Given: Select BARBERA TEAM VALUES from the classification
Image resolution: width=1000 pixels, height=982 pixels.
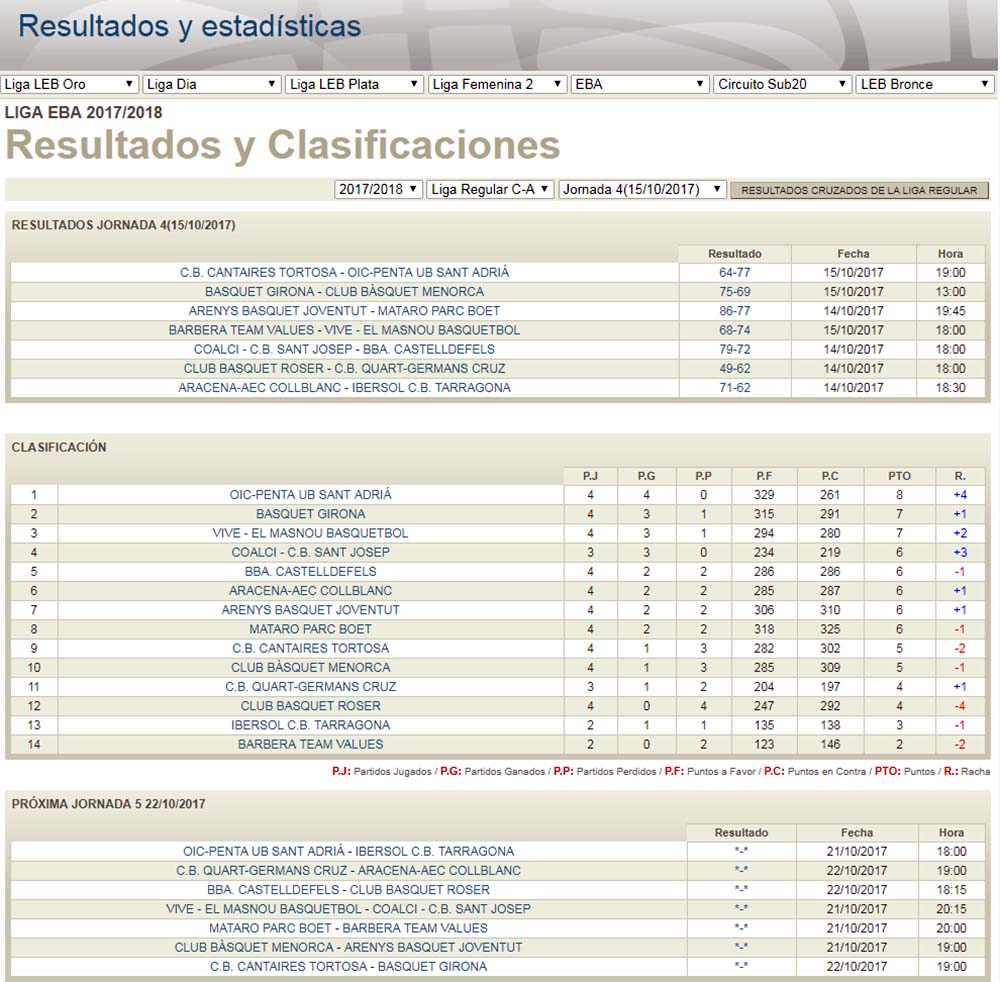Looking at the screenshot, I should click(x=311, y=743).
